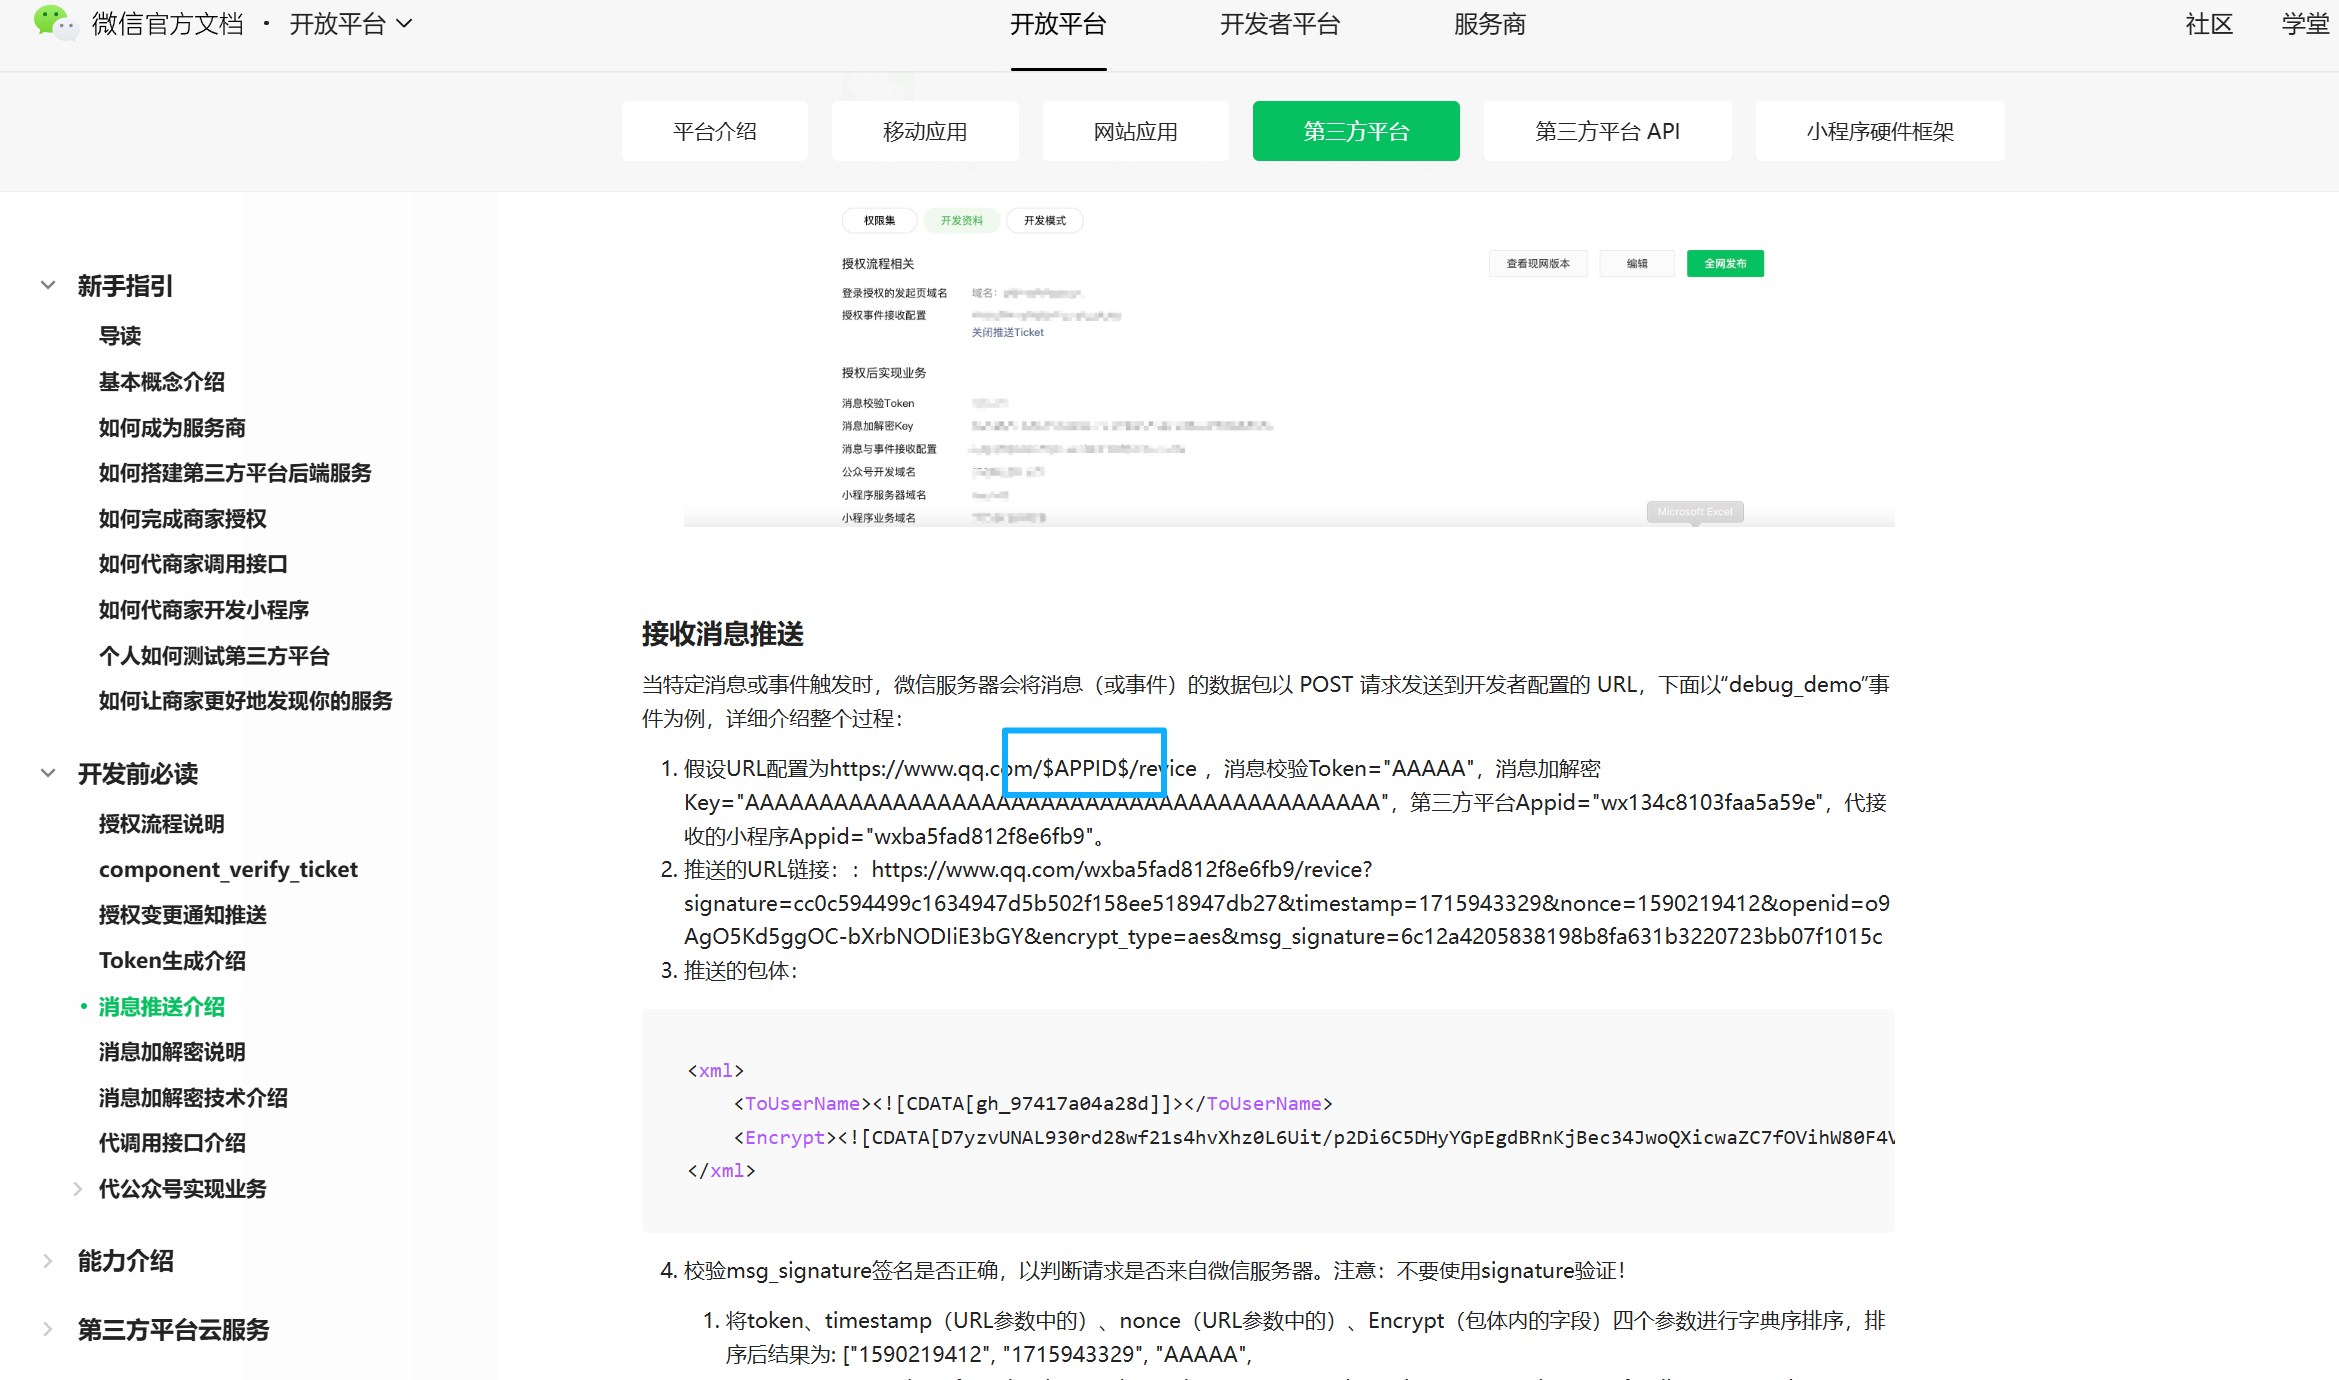Click the green 全网发布 button in screenshot
2339x1380 pixels.
point(1724,263)
